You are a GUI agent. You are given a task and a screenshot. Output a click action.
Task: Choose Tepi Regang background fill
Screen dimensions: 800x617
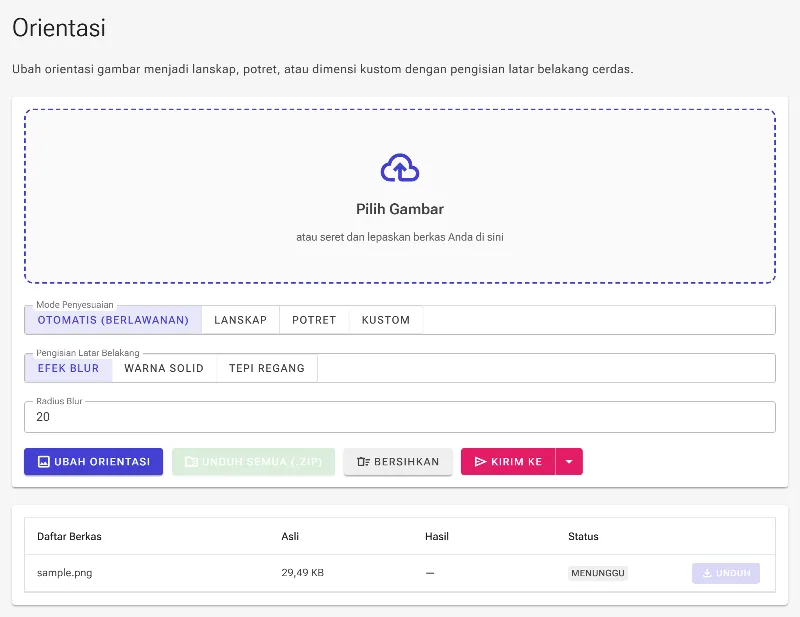click(267, 368)
